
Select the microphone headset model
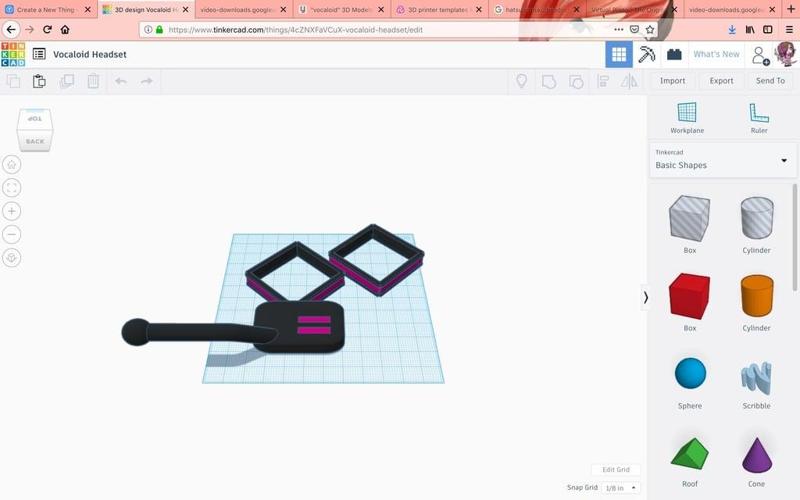233,328
